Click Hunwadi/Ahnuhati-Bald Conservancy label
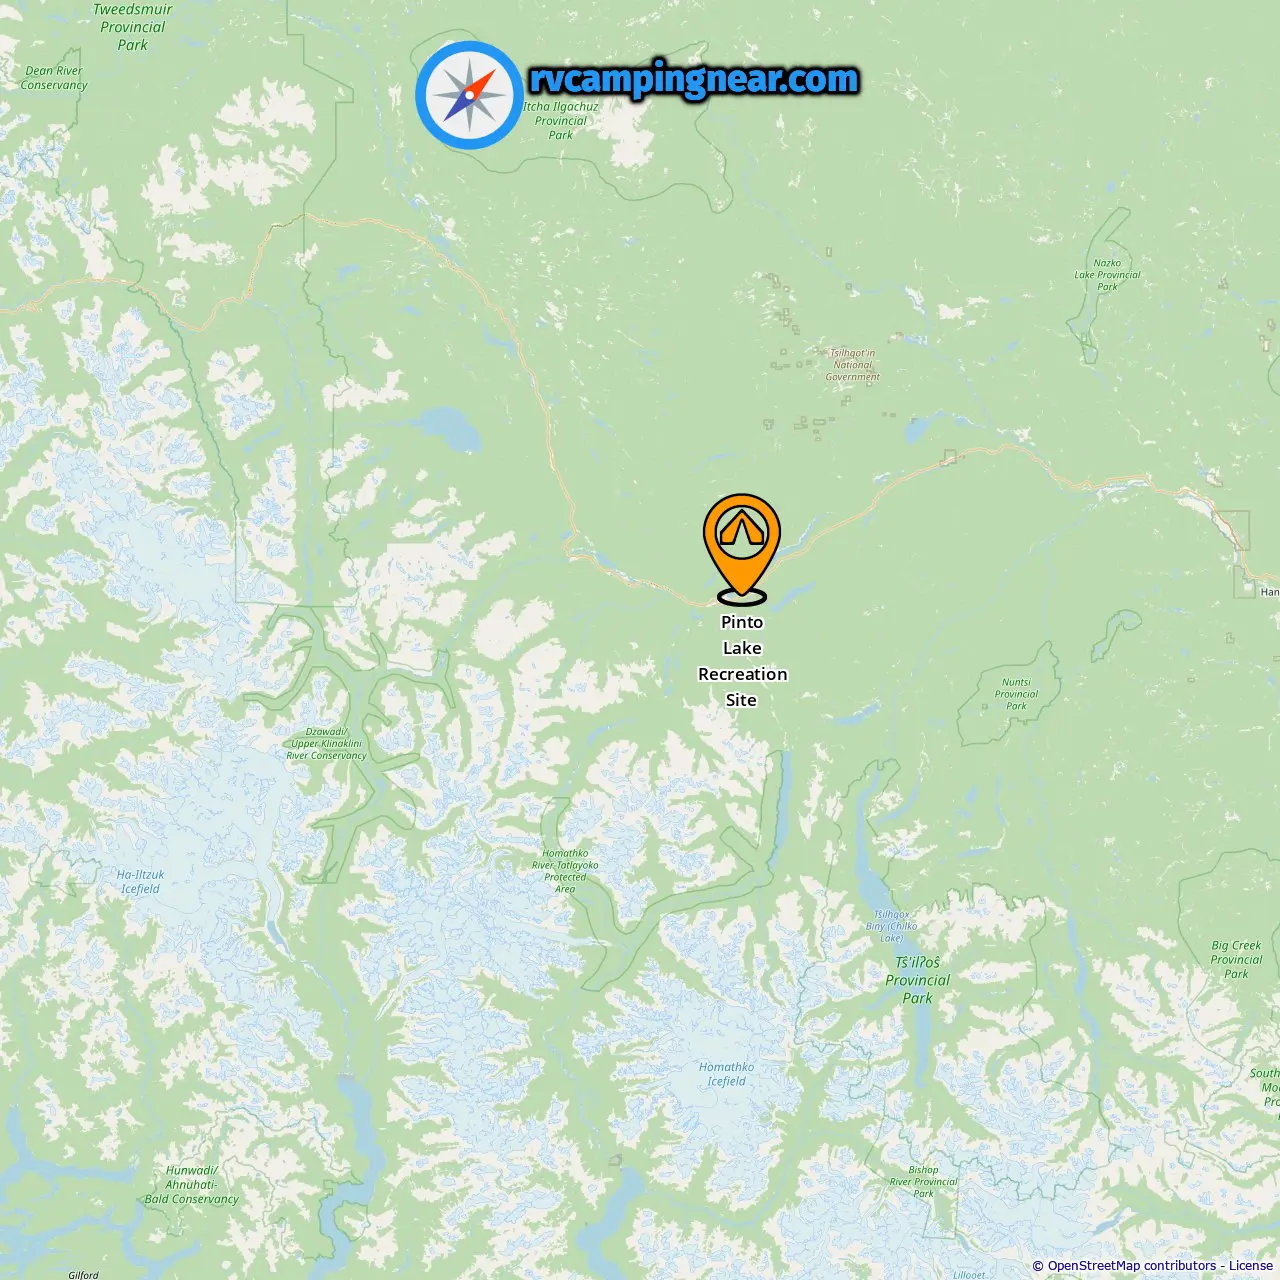The height and width of the screenshot is (1280, 1280). pos(191,1184)
